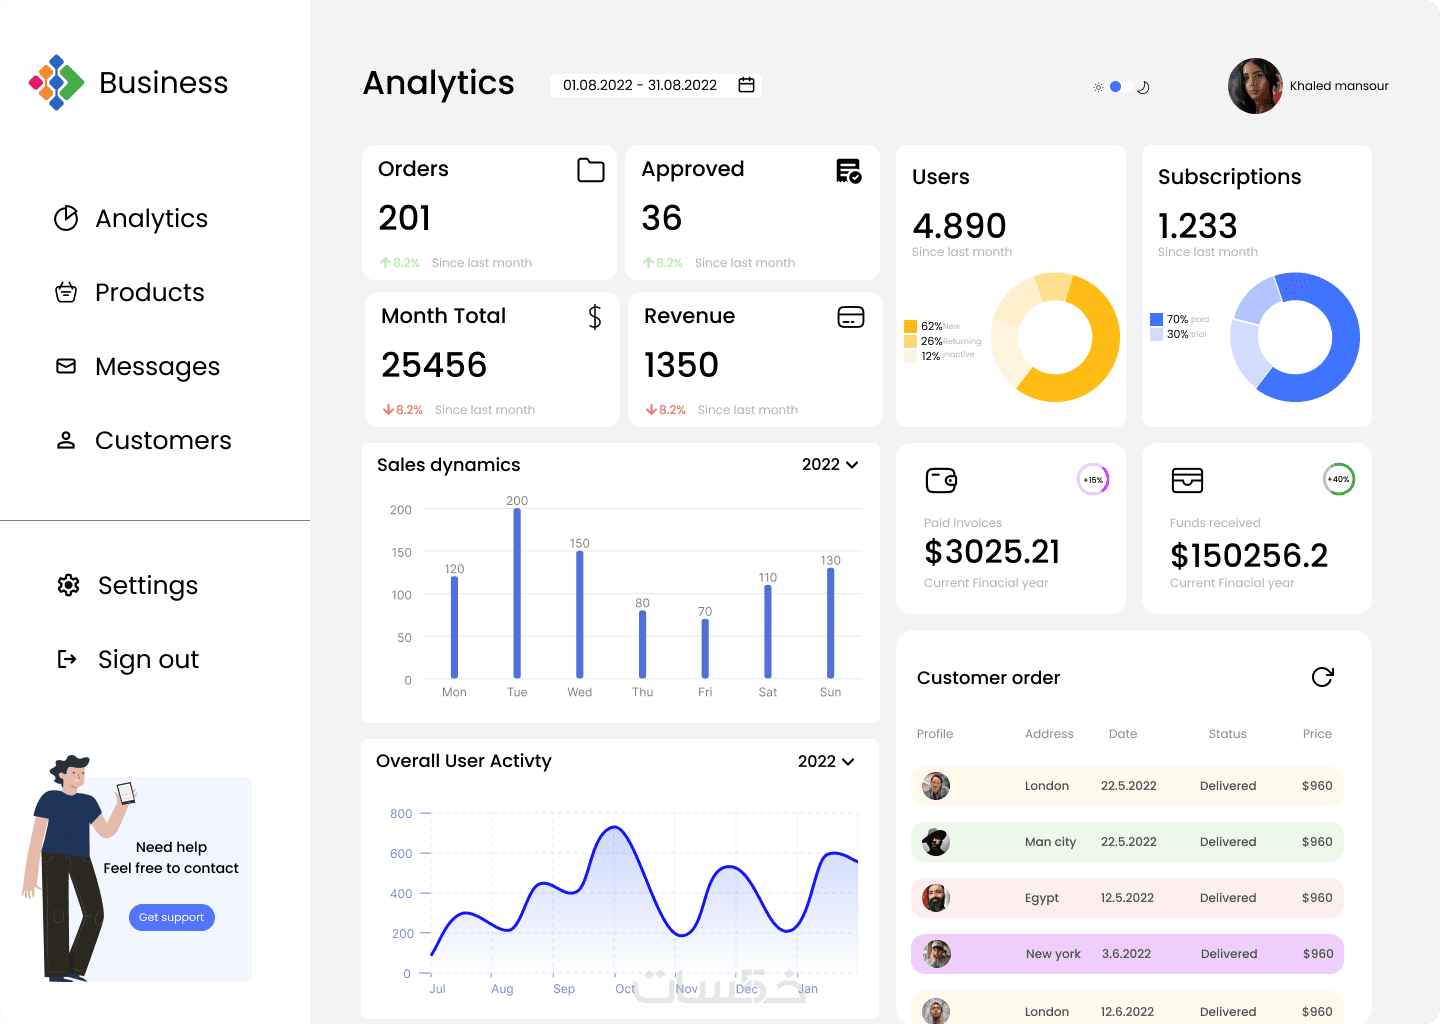1440x1024 pixels.
Task: Click the blue 70% paid legend swatch
Action: coord(1157,320)
